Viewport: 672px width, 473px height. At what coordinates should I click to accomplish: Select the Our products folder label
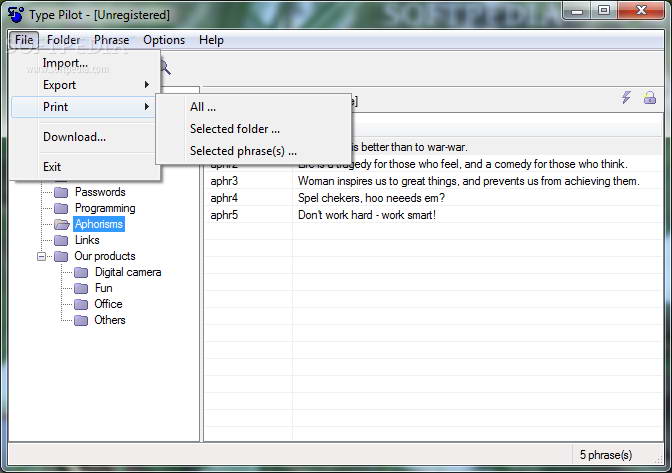(105, 256)
